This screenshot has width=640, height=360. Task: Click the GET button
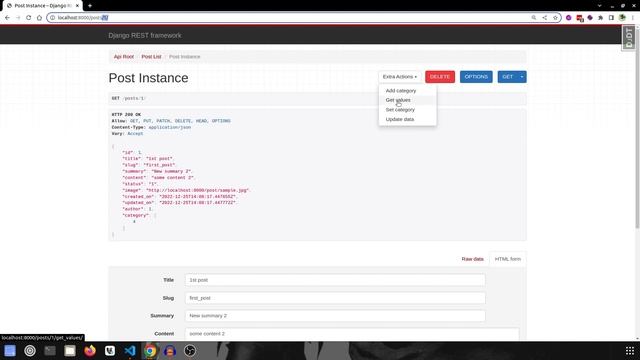[x=507, y=77]
